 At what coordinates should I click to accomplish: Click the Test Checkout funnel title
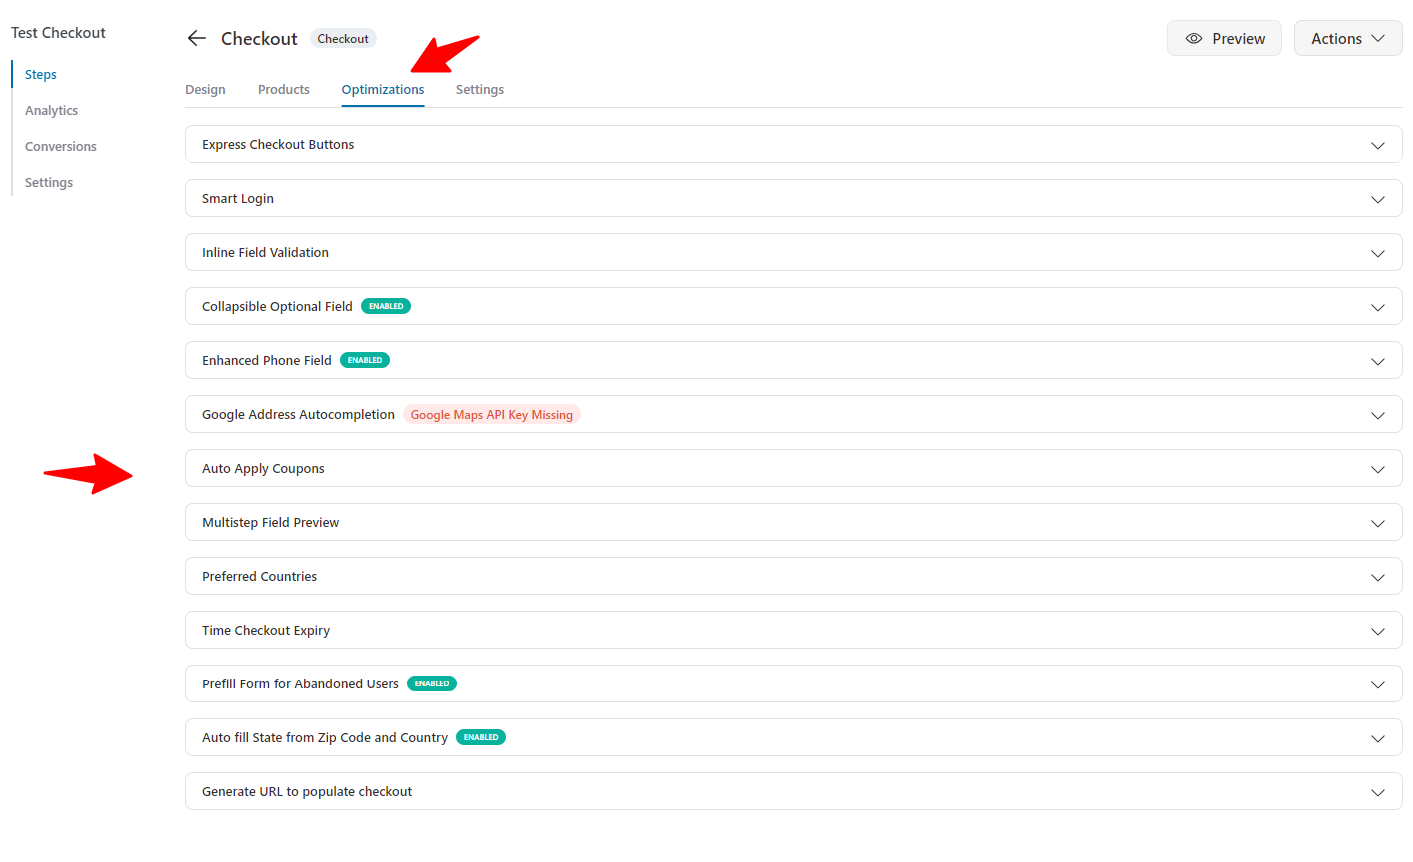click(58, 33)
